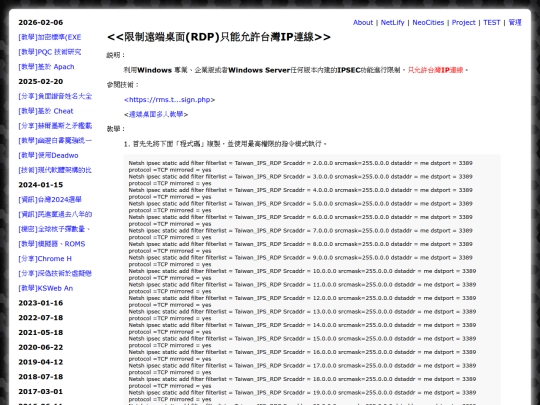Go to the NeoCities navigation link
Image resolution: width=540 pixels, height=405 pixels.
[x=428, y=22]
